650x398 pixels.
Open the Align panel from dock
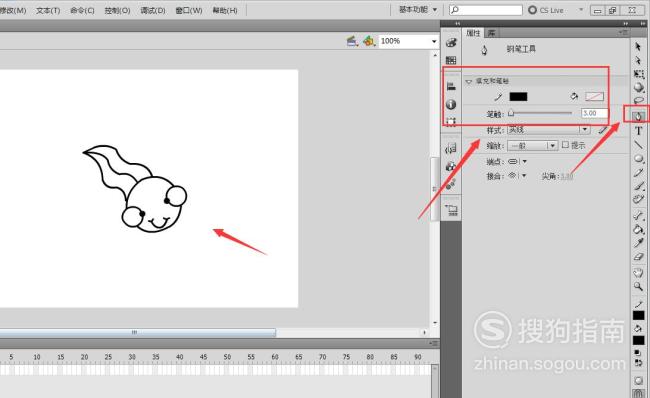coord(451,86)
